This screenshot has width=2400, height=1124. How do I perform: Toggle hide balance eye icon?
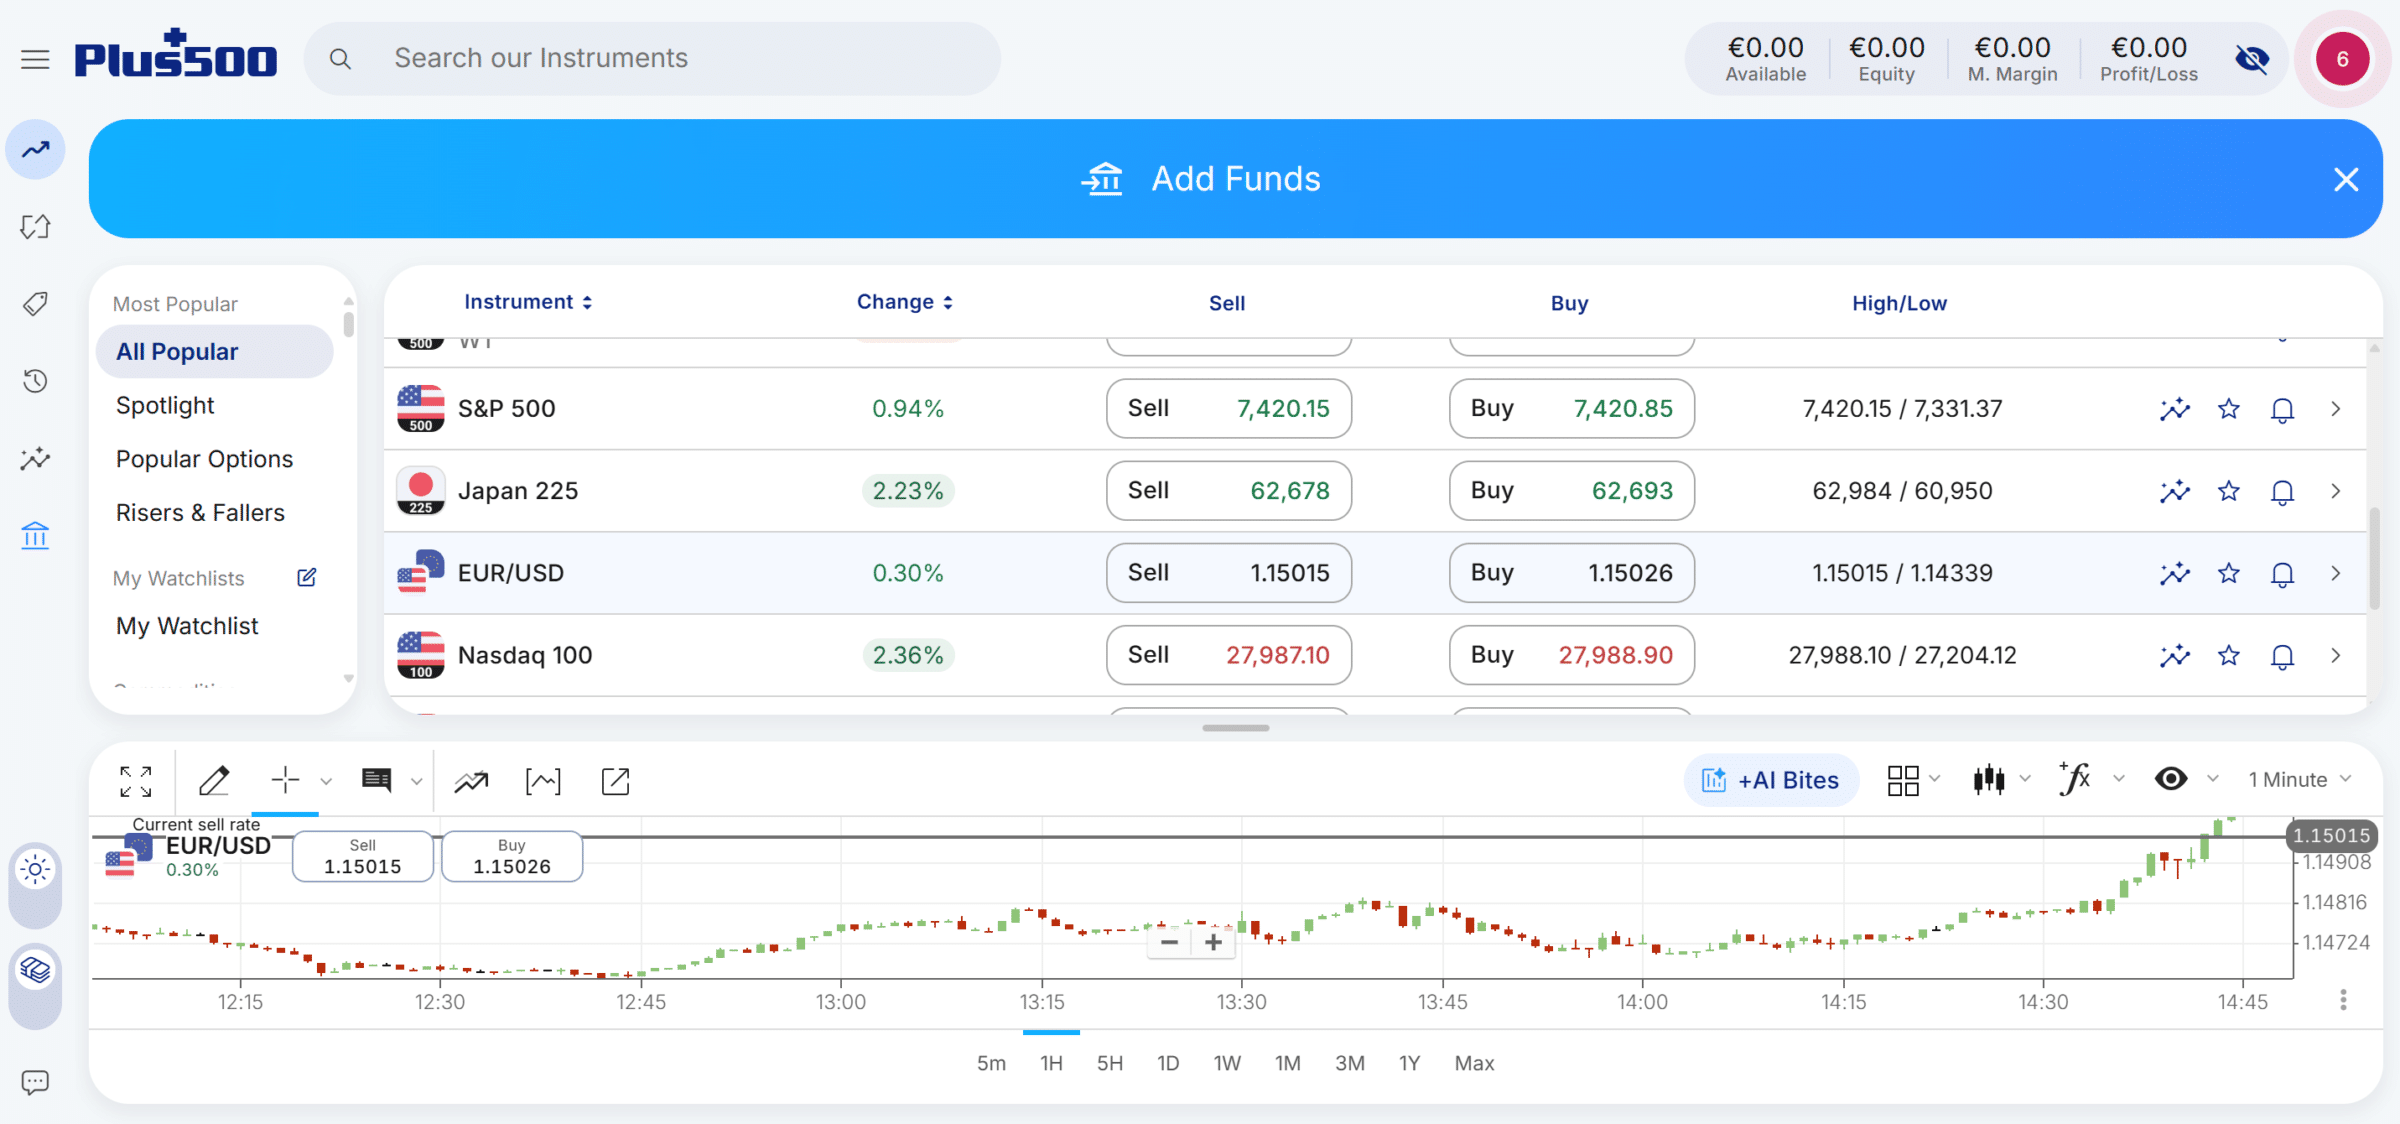[2252, 59]
